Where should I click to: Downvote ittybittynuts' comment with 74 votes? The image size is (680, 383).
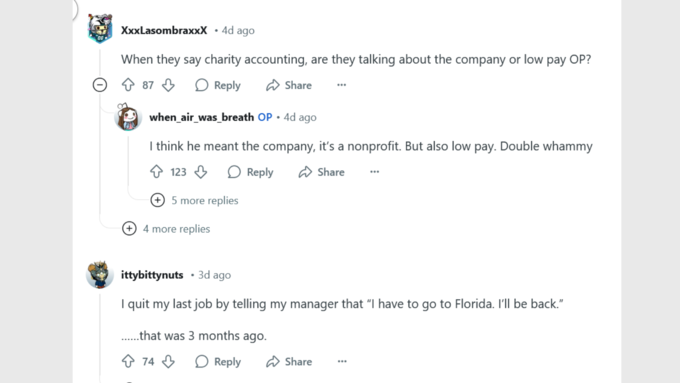click(168, 361)
